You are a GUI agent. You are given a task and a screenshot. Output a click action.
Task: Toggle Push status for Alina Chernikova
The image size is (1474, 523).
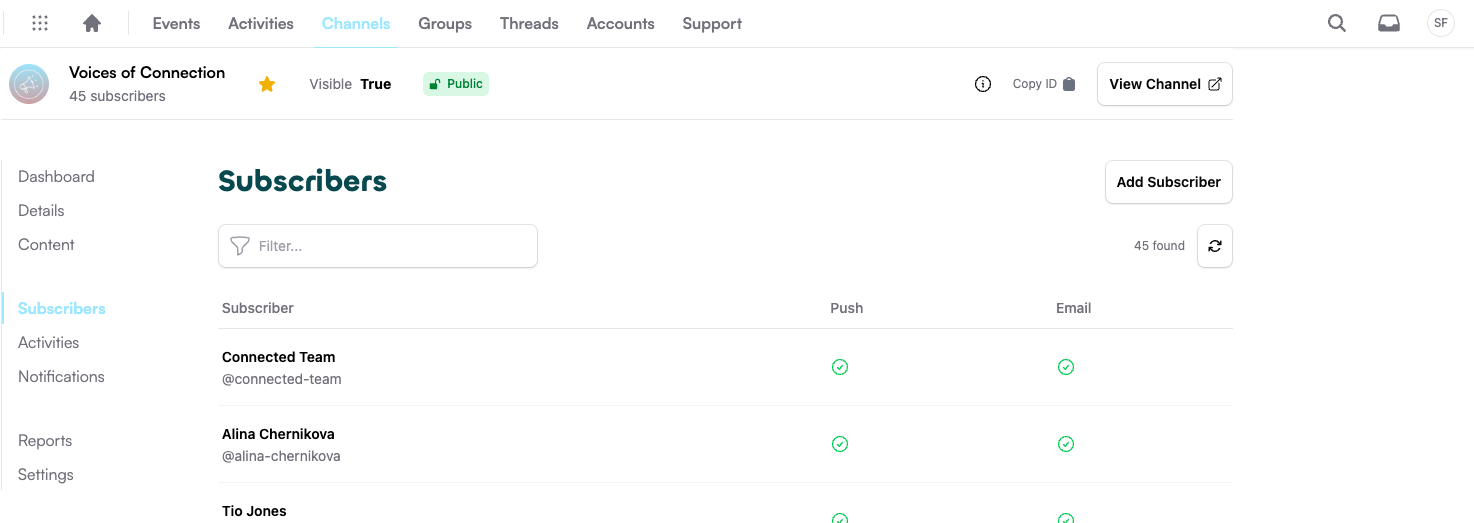(x=840, y=444)
